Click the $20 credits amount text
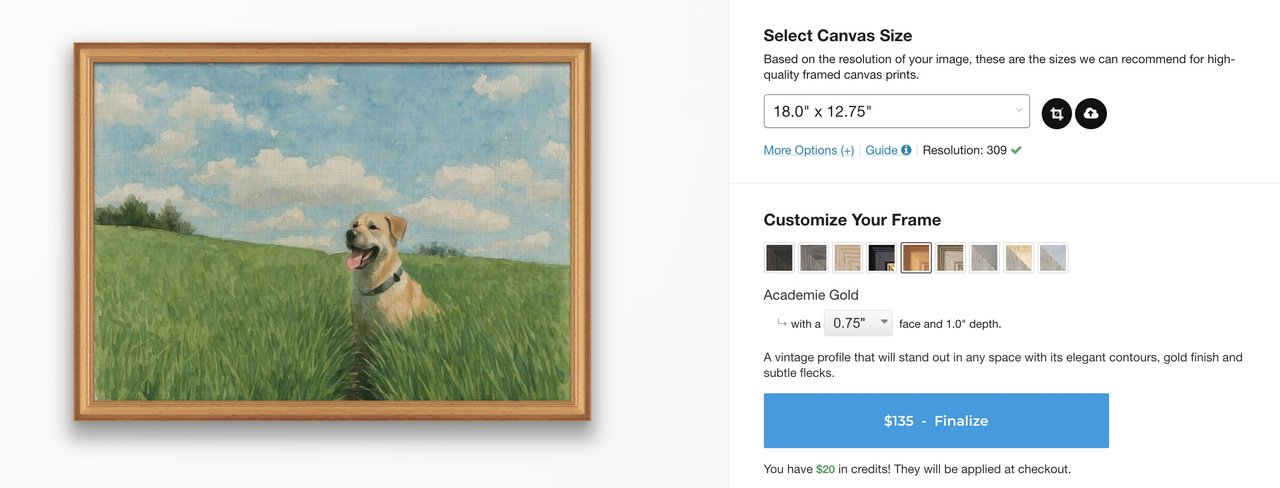Image resolution: width=1280 pixels, height=488 pixels. tap(825, 469)
